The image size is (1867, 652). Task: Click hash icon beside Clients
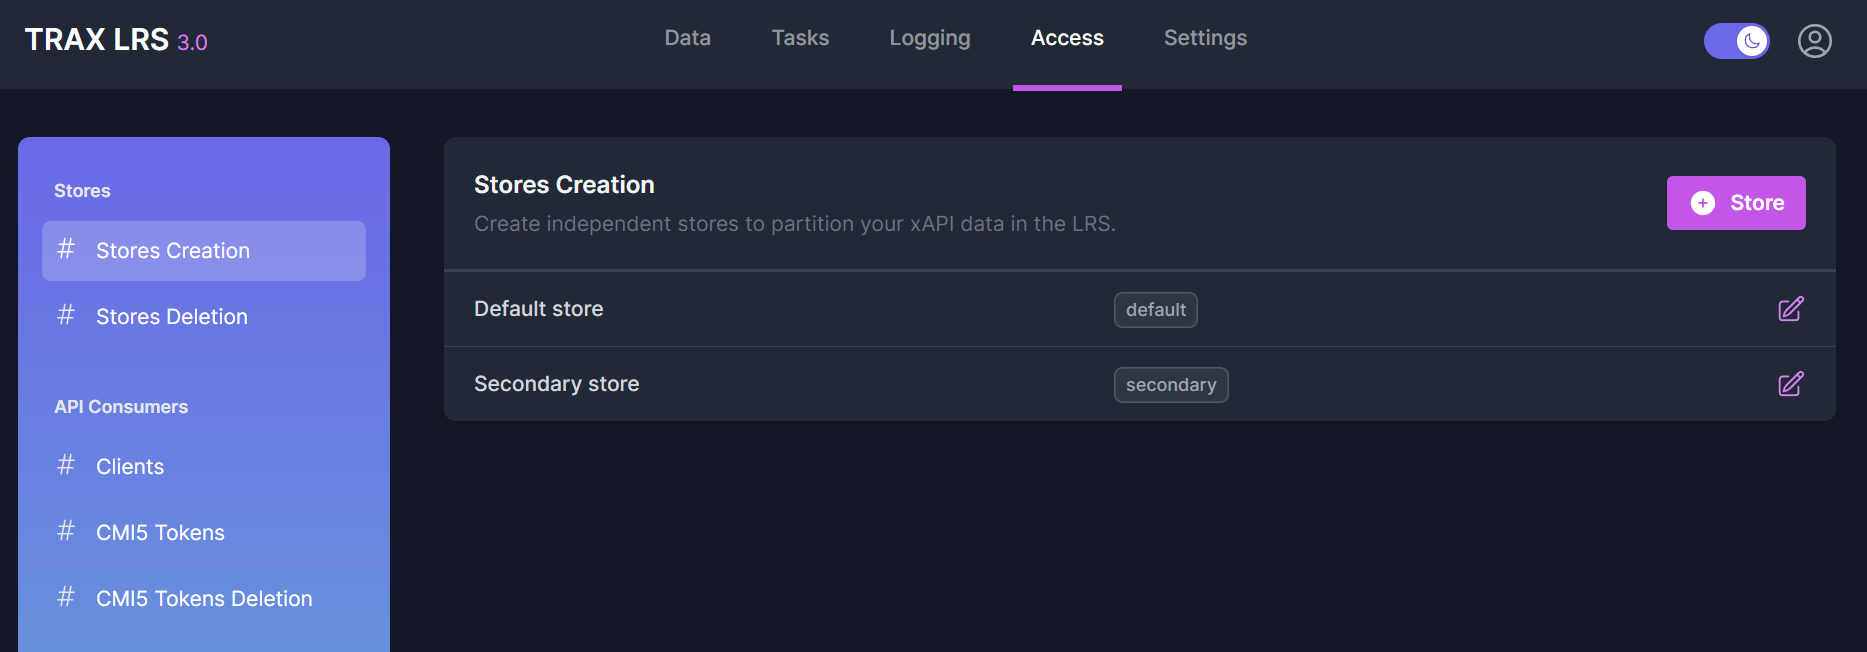[66, 465]
